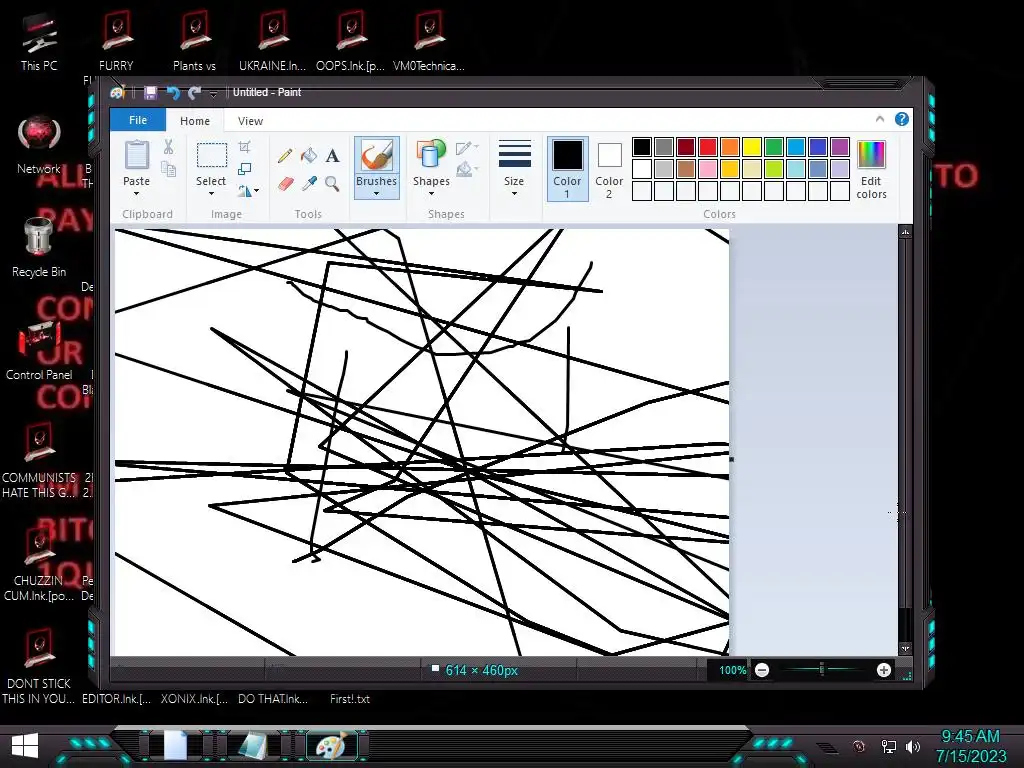The image size is (1024, 768).
Task: Activate the Color 1 selector
Action: pos(568,168)
